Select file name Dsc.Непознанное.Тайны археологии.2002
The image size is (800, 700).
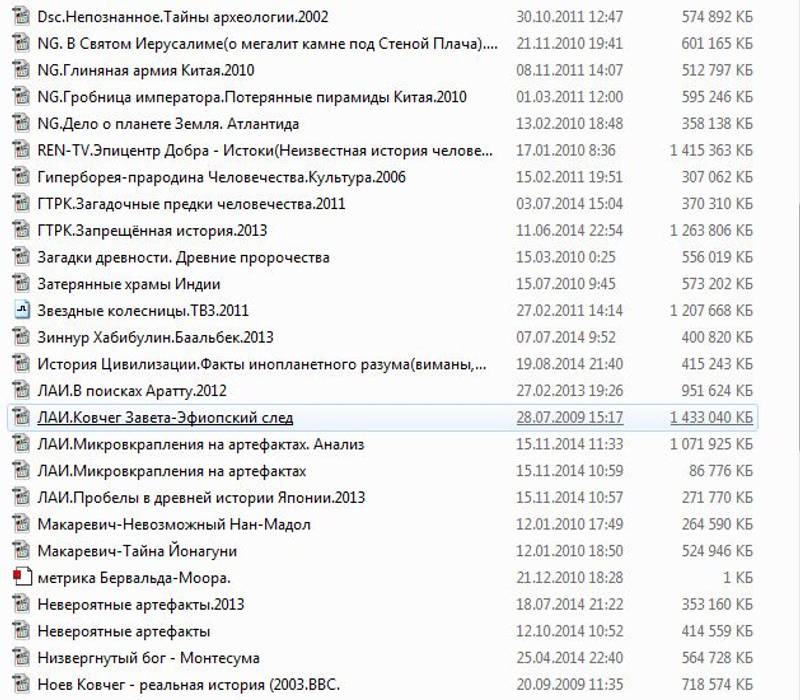183,17
